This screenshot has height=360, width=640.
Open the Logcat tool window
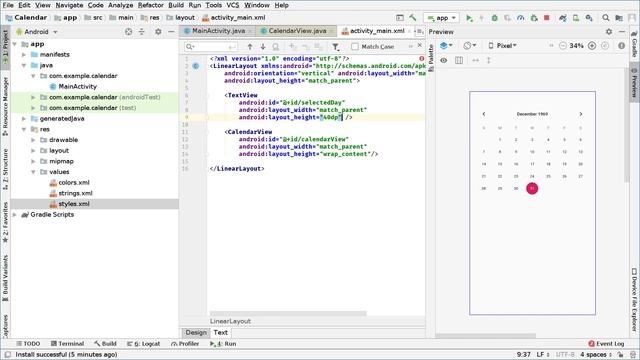(x=143, y=344)
